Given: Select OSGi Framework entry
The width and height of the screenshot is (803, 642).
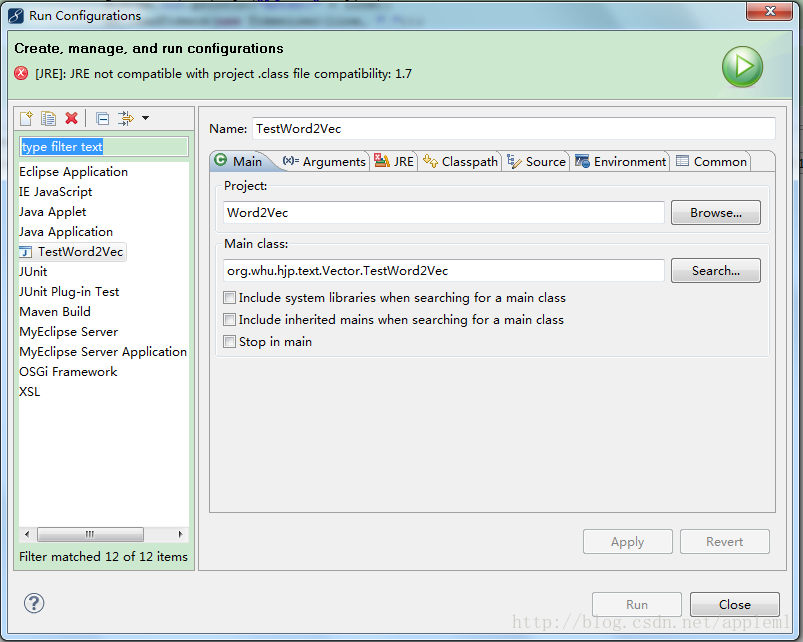Looking at the screenshot, I should [68, 371].
